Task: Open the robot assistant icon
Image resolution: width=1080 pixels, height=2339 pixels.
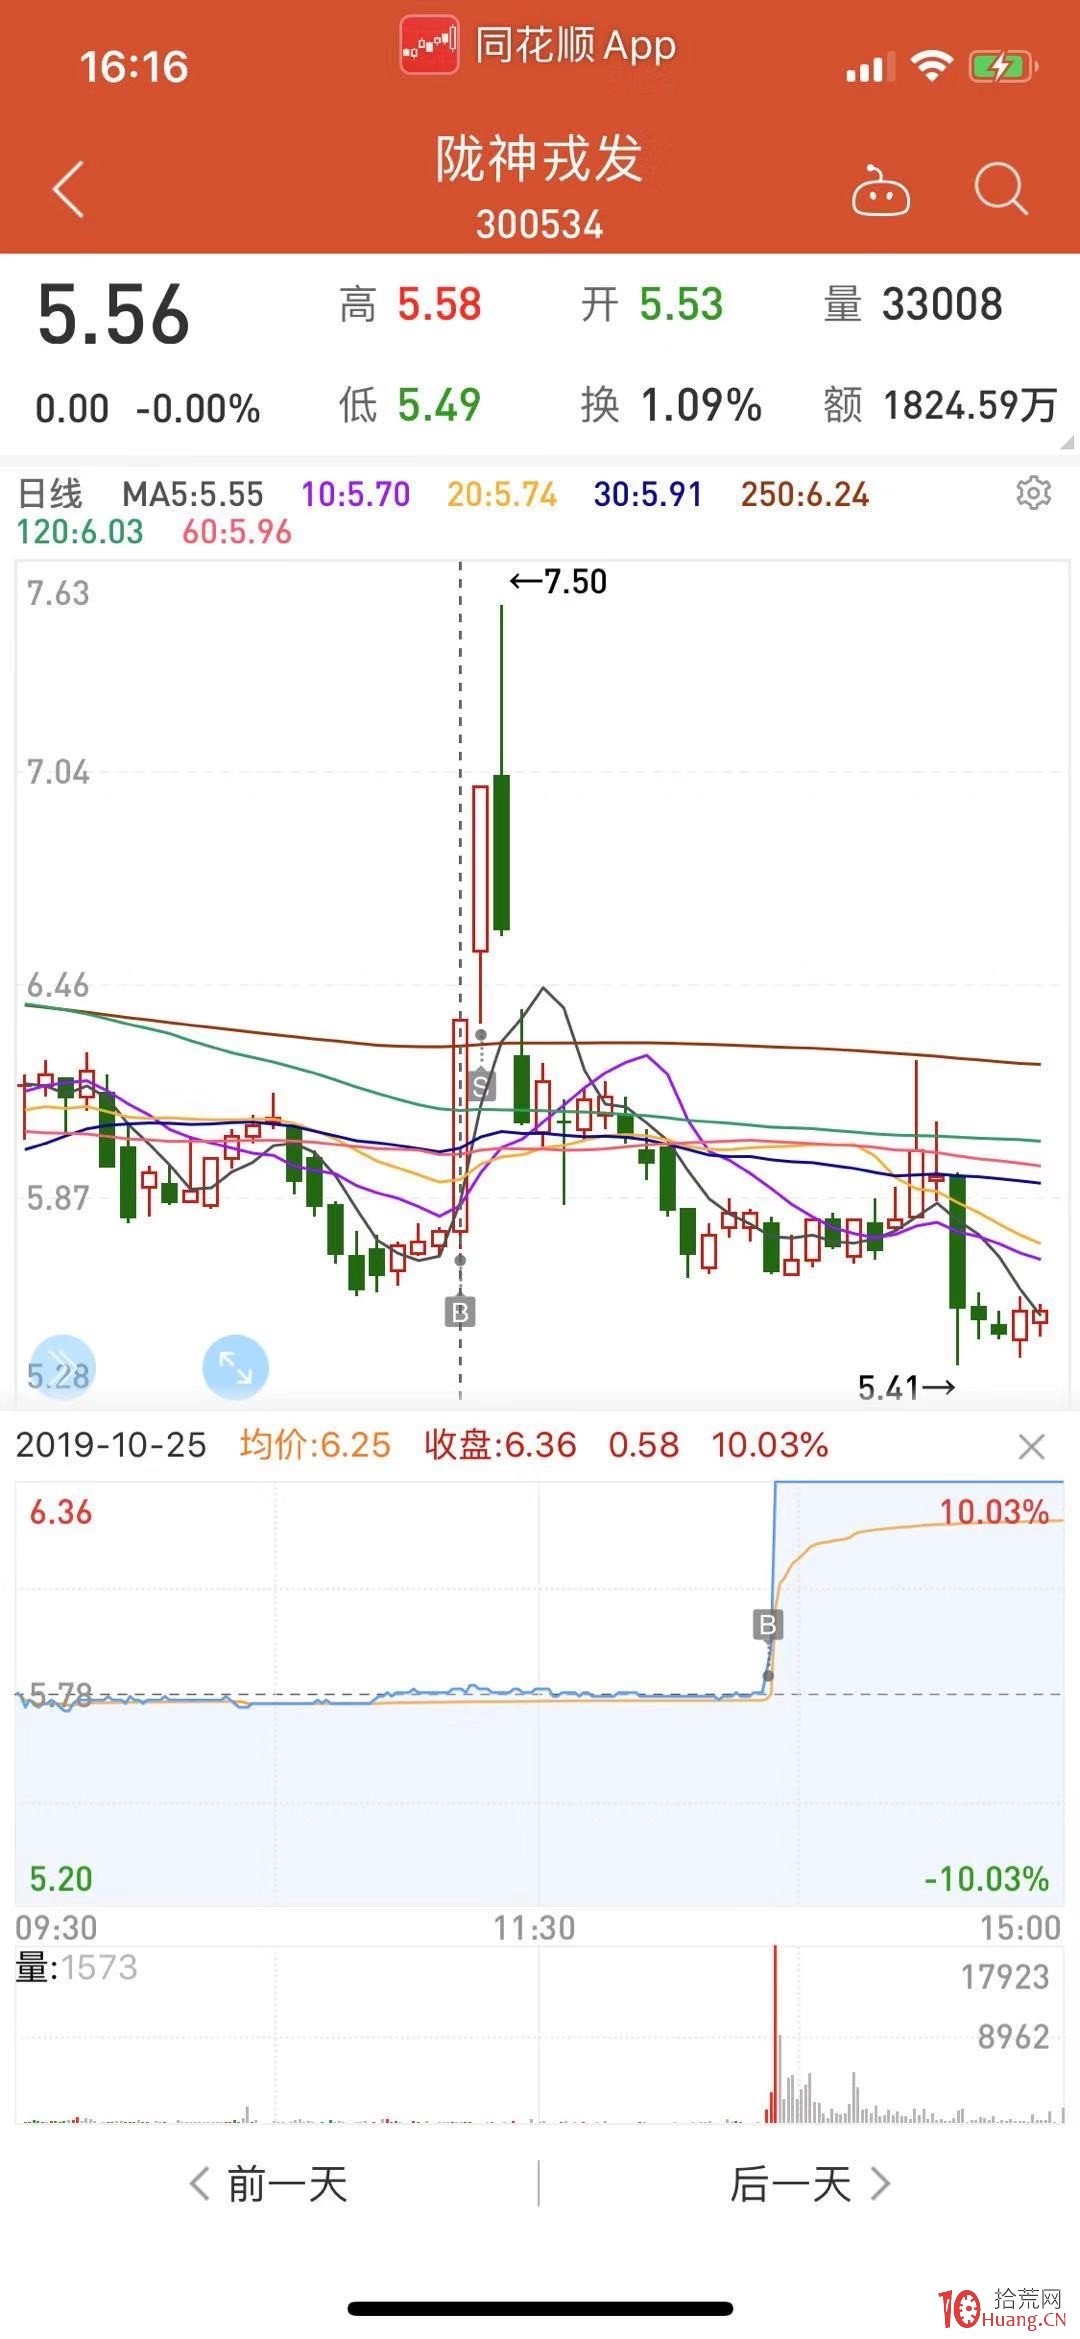Action: 880,189
